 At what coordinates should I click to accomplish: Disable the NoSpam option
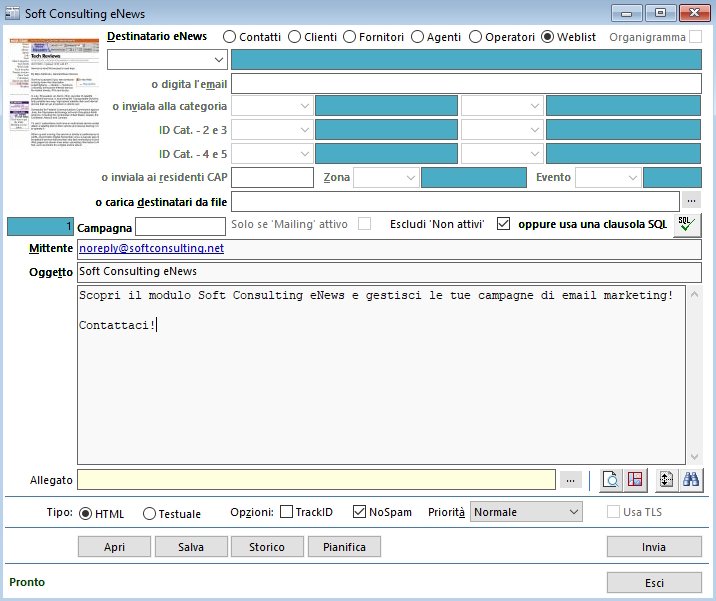pos(359,511)
